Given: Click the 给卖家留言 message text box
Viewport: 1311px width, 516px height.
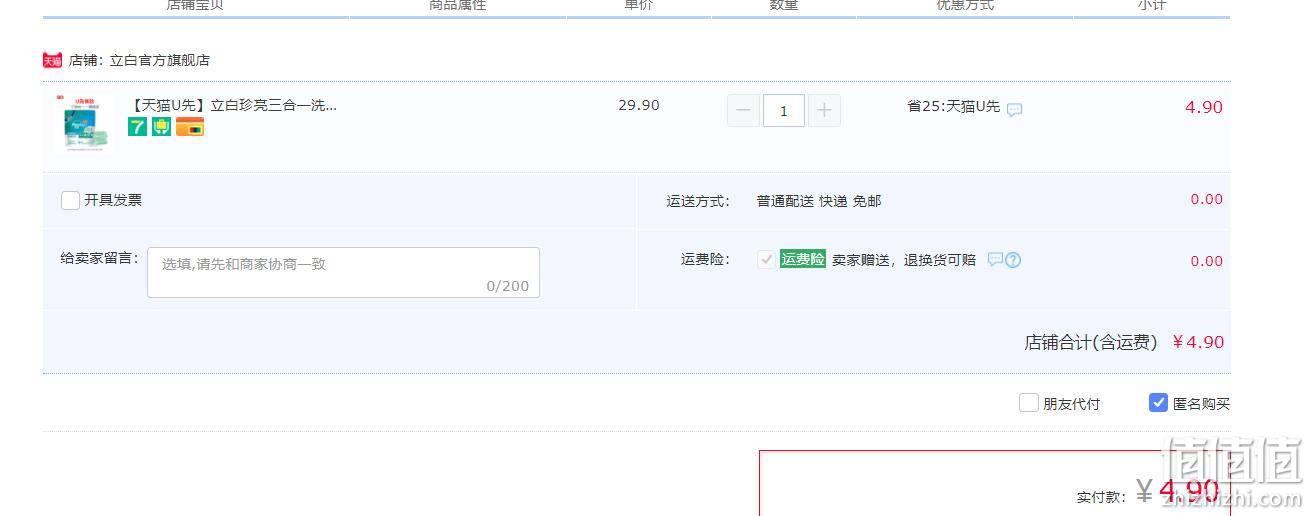Looking at the screenshot, I should pos(343,272).
